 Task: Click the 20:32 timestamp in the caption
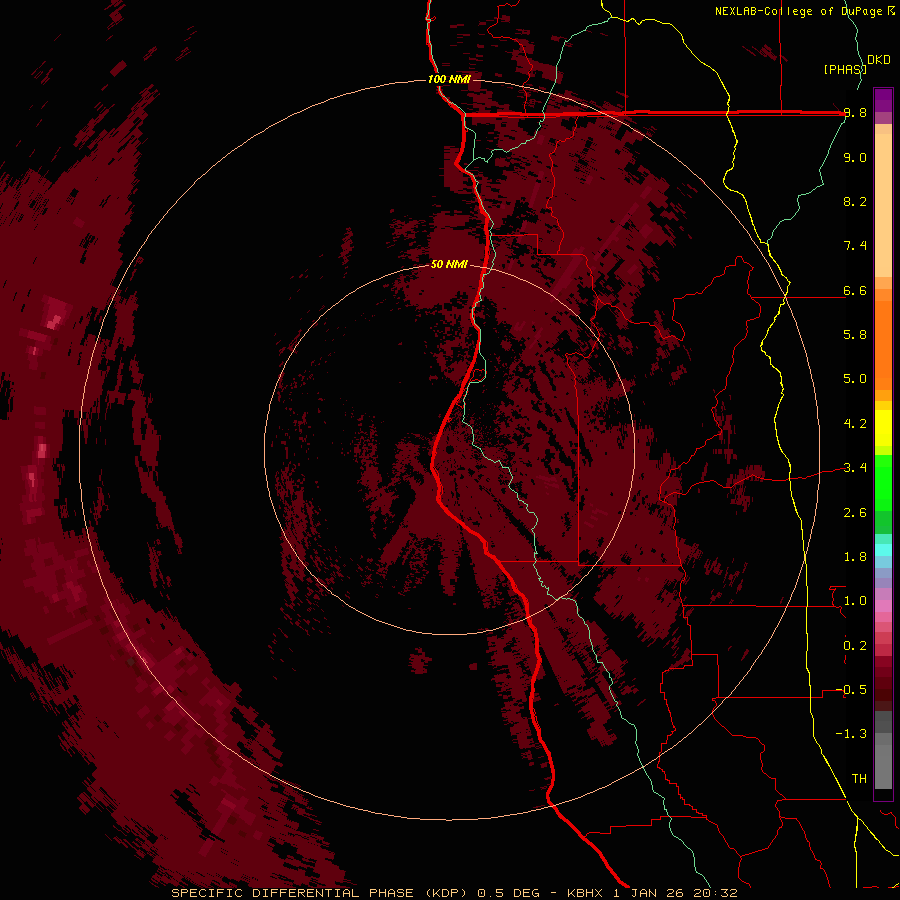coord(715,893)
